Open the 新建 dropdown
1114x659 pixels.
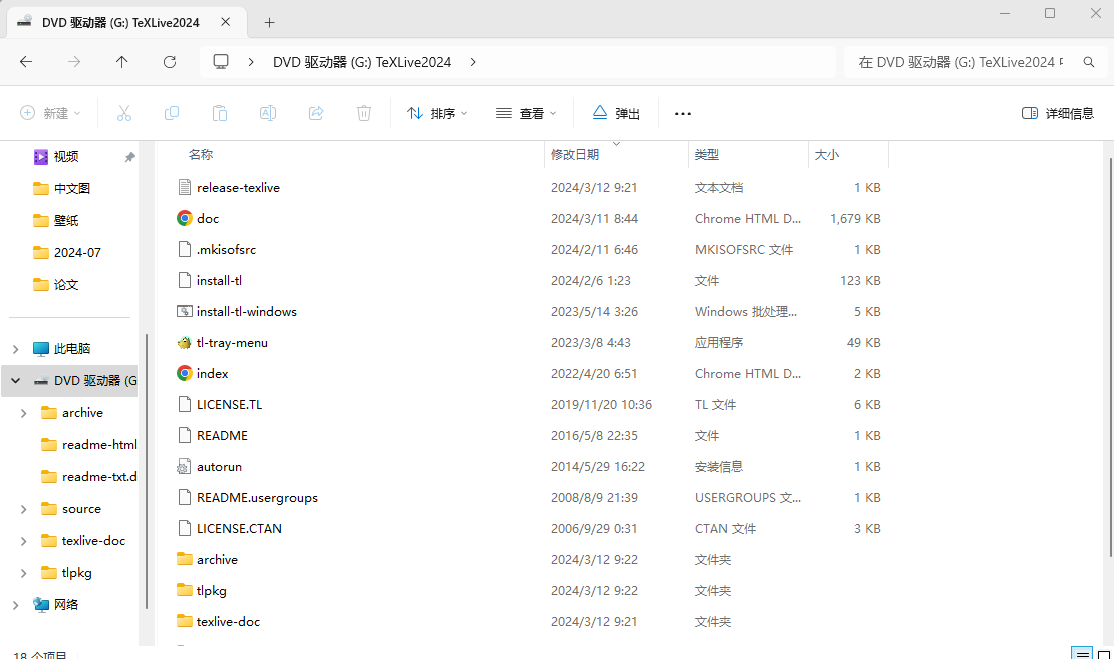tap(50, 113)
